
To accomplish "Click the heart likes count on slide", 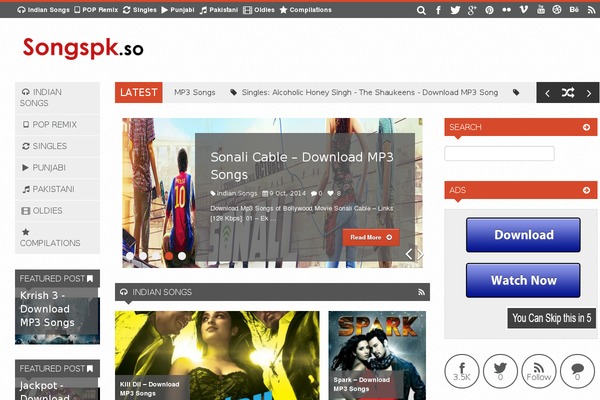I will (x=334, y=194).
